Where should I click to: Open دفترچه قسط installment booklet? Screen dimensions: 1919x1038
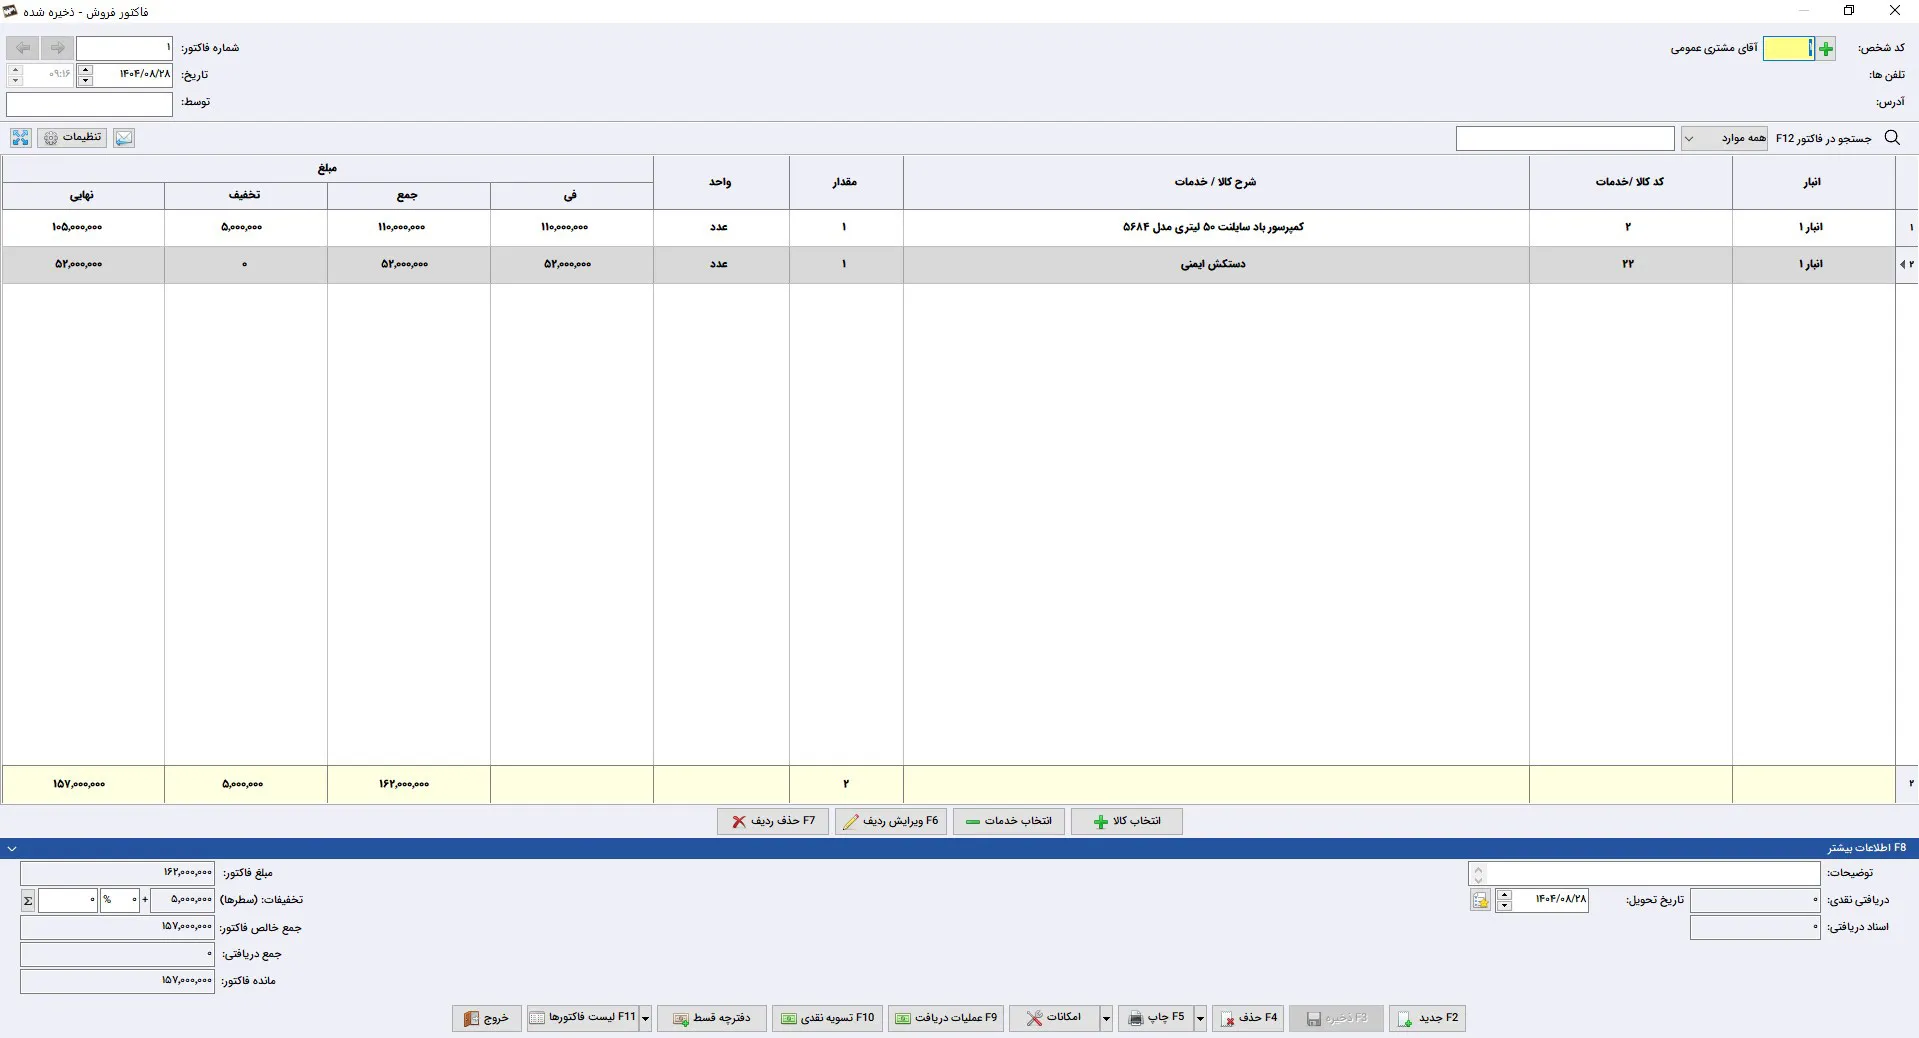coord(712,1018)
